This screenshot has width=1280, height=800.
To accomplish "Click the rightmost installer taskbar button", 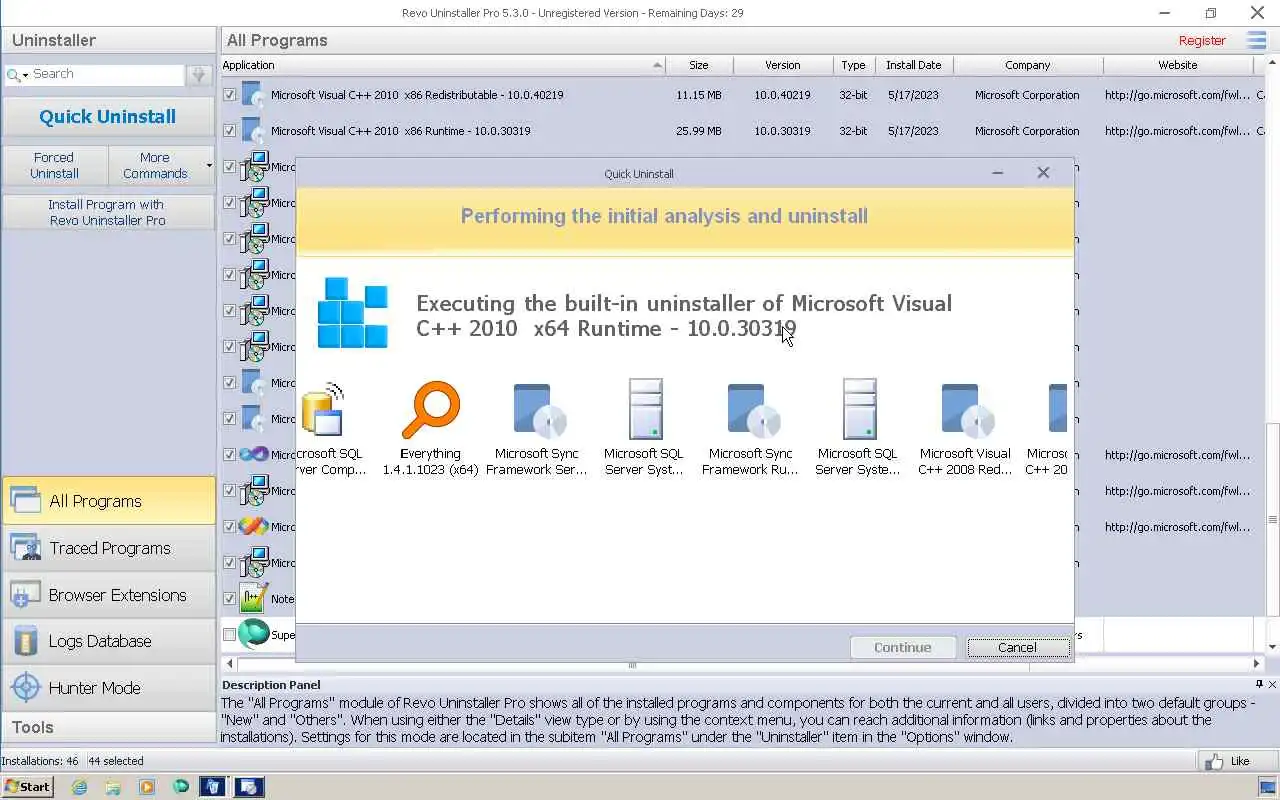I will pyautogui.click(x=249, y=787).
